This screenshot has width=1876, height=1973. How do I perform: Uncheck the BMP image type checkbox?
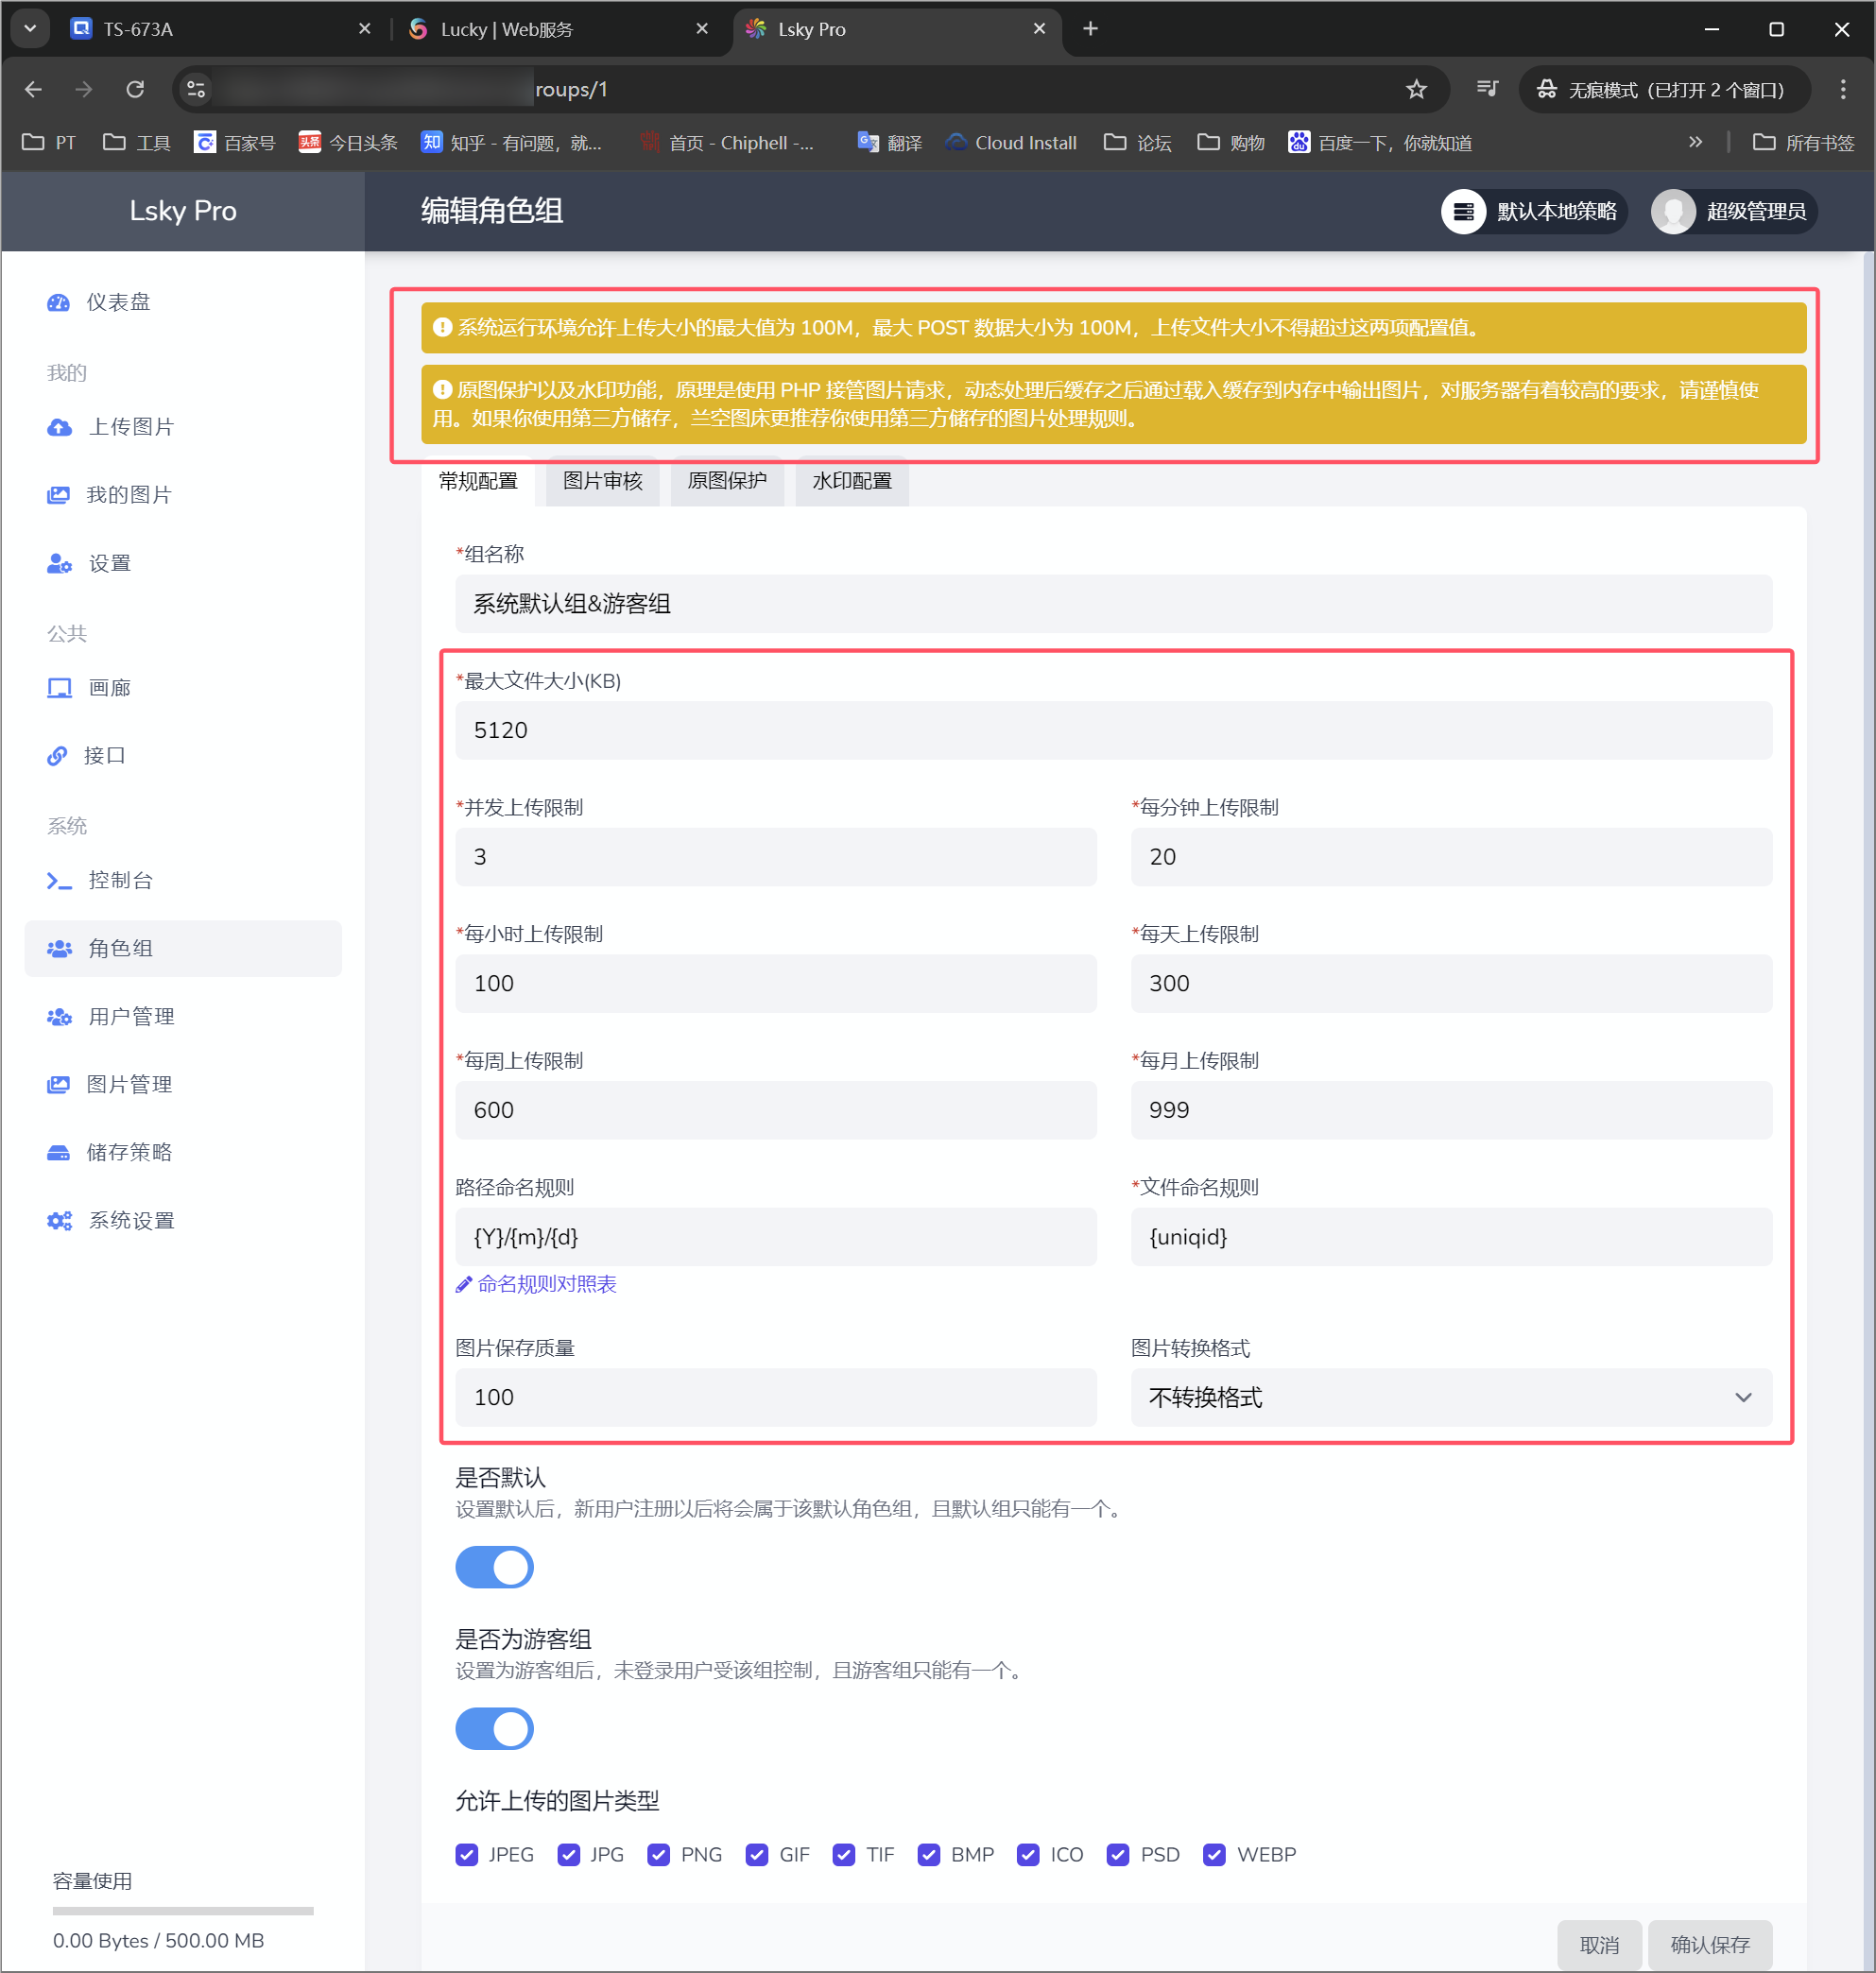point(929,1855)
